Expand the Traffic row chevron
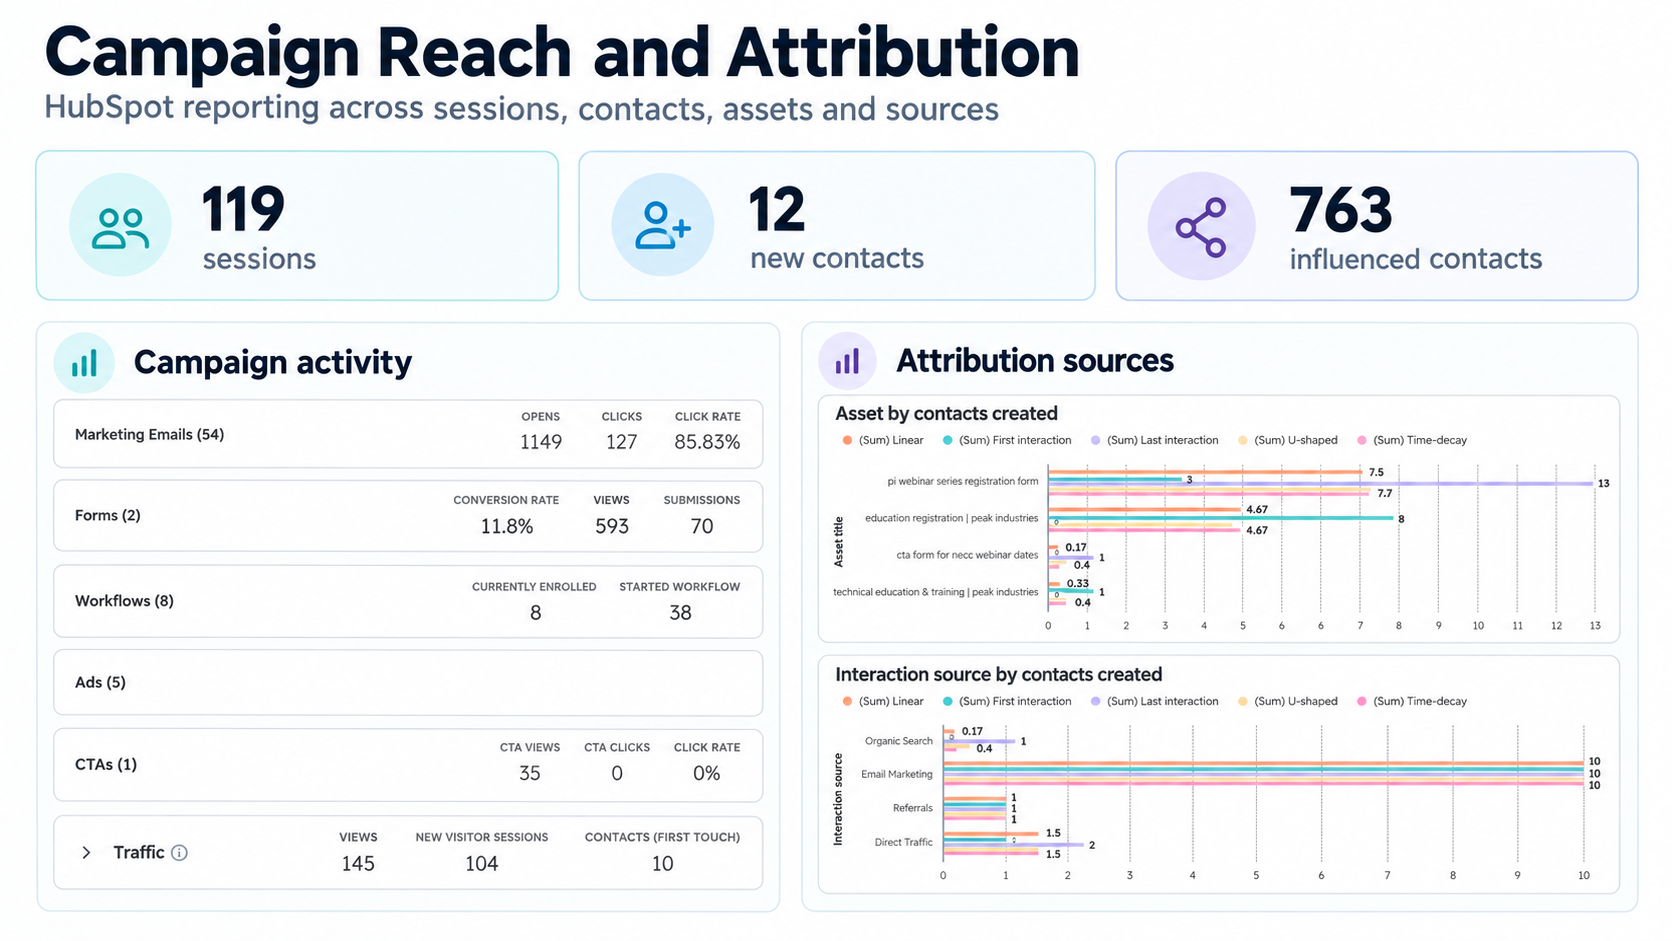Viewport: 1672px width, 941px height. click(86, 853)
